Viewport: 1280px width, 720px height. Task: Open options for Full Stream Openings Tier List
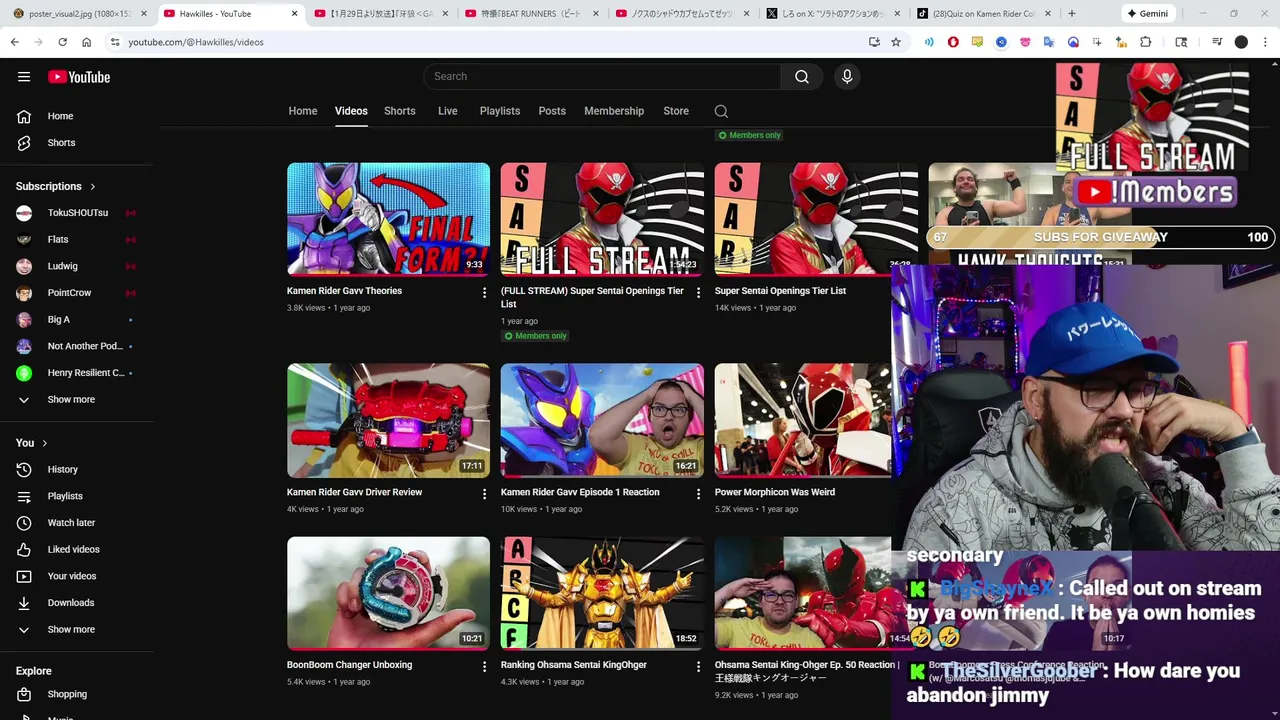click(x=698, y=293)
